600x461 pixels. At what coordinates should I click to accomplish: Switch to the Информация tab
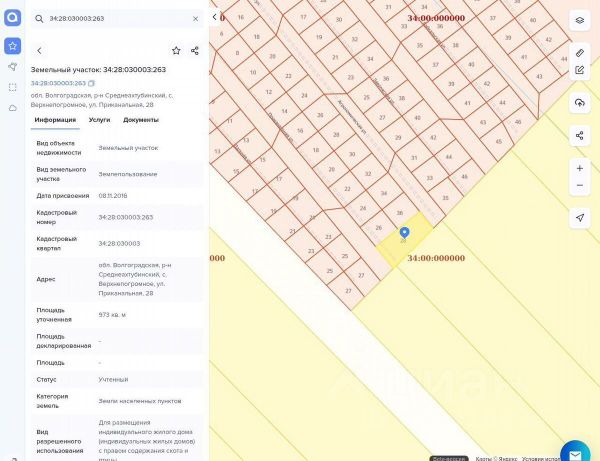[x=55, y=120]
